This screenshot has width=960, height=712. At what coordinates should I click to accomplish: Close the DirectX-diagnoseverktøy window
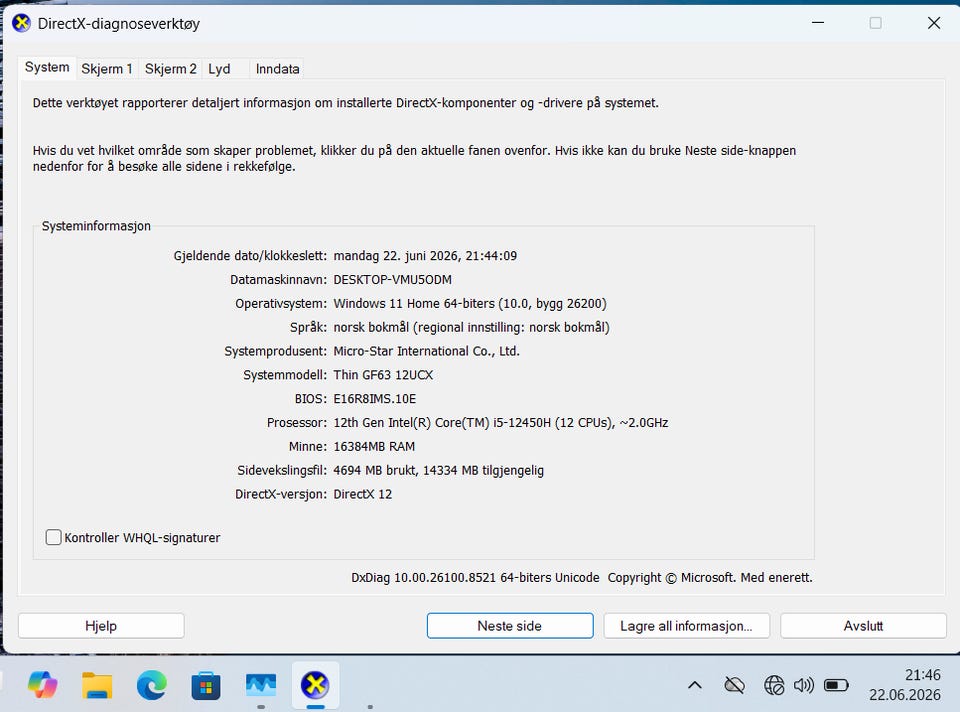tap(934, 23)
